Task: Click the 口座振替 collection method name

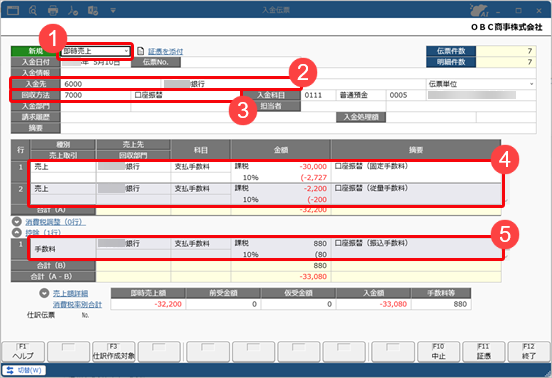Action: [186, 95]
